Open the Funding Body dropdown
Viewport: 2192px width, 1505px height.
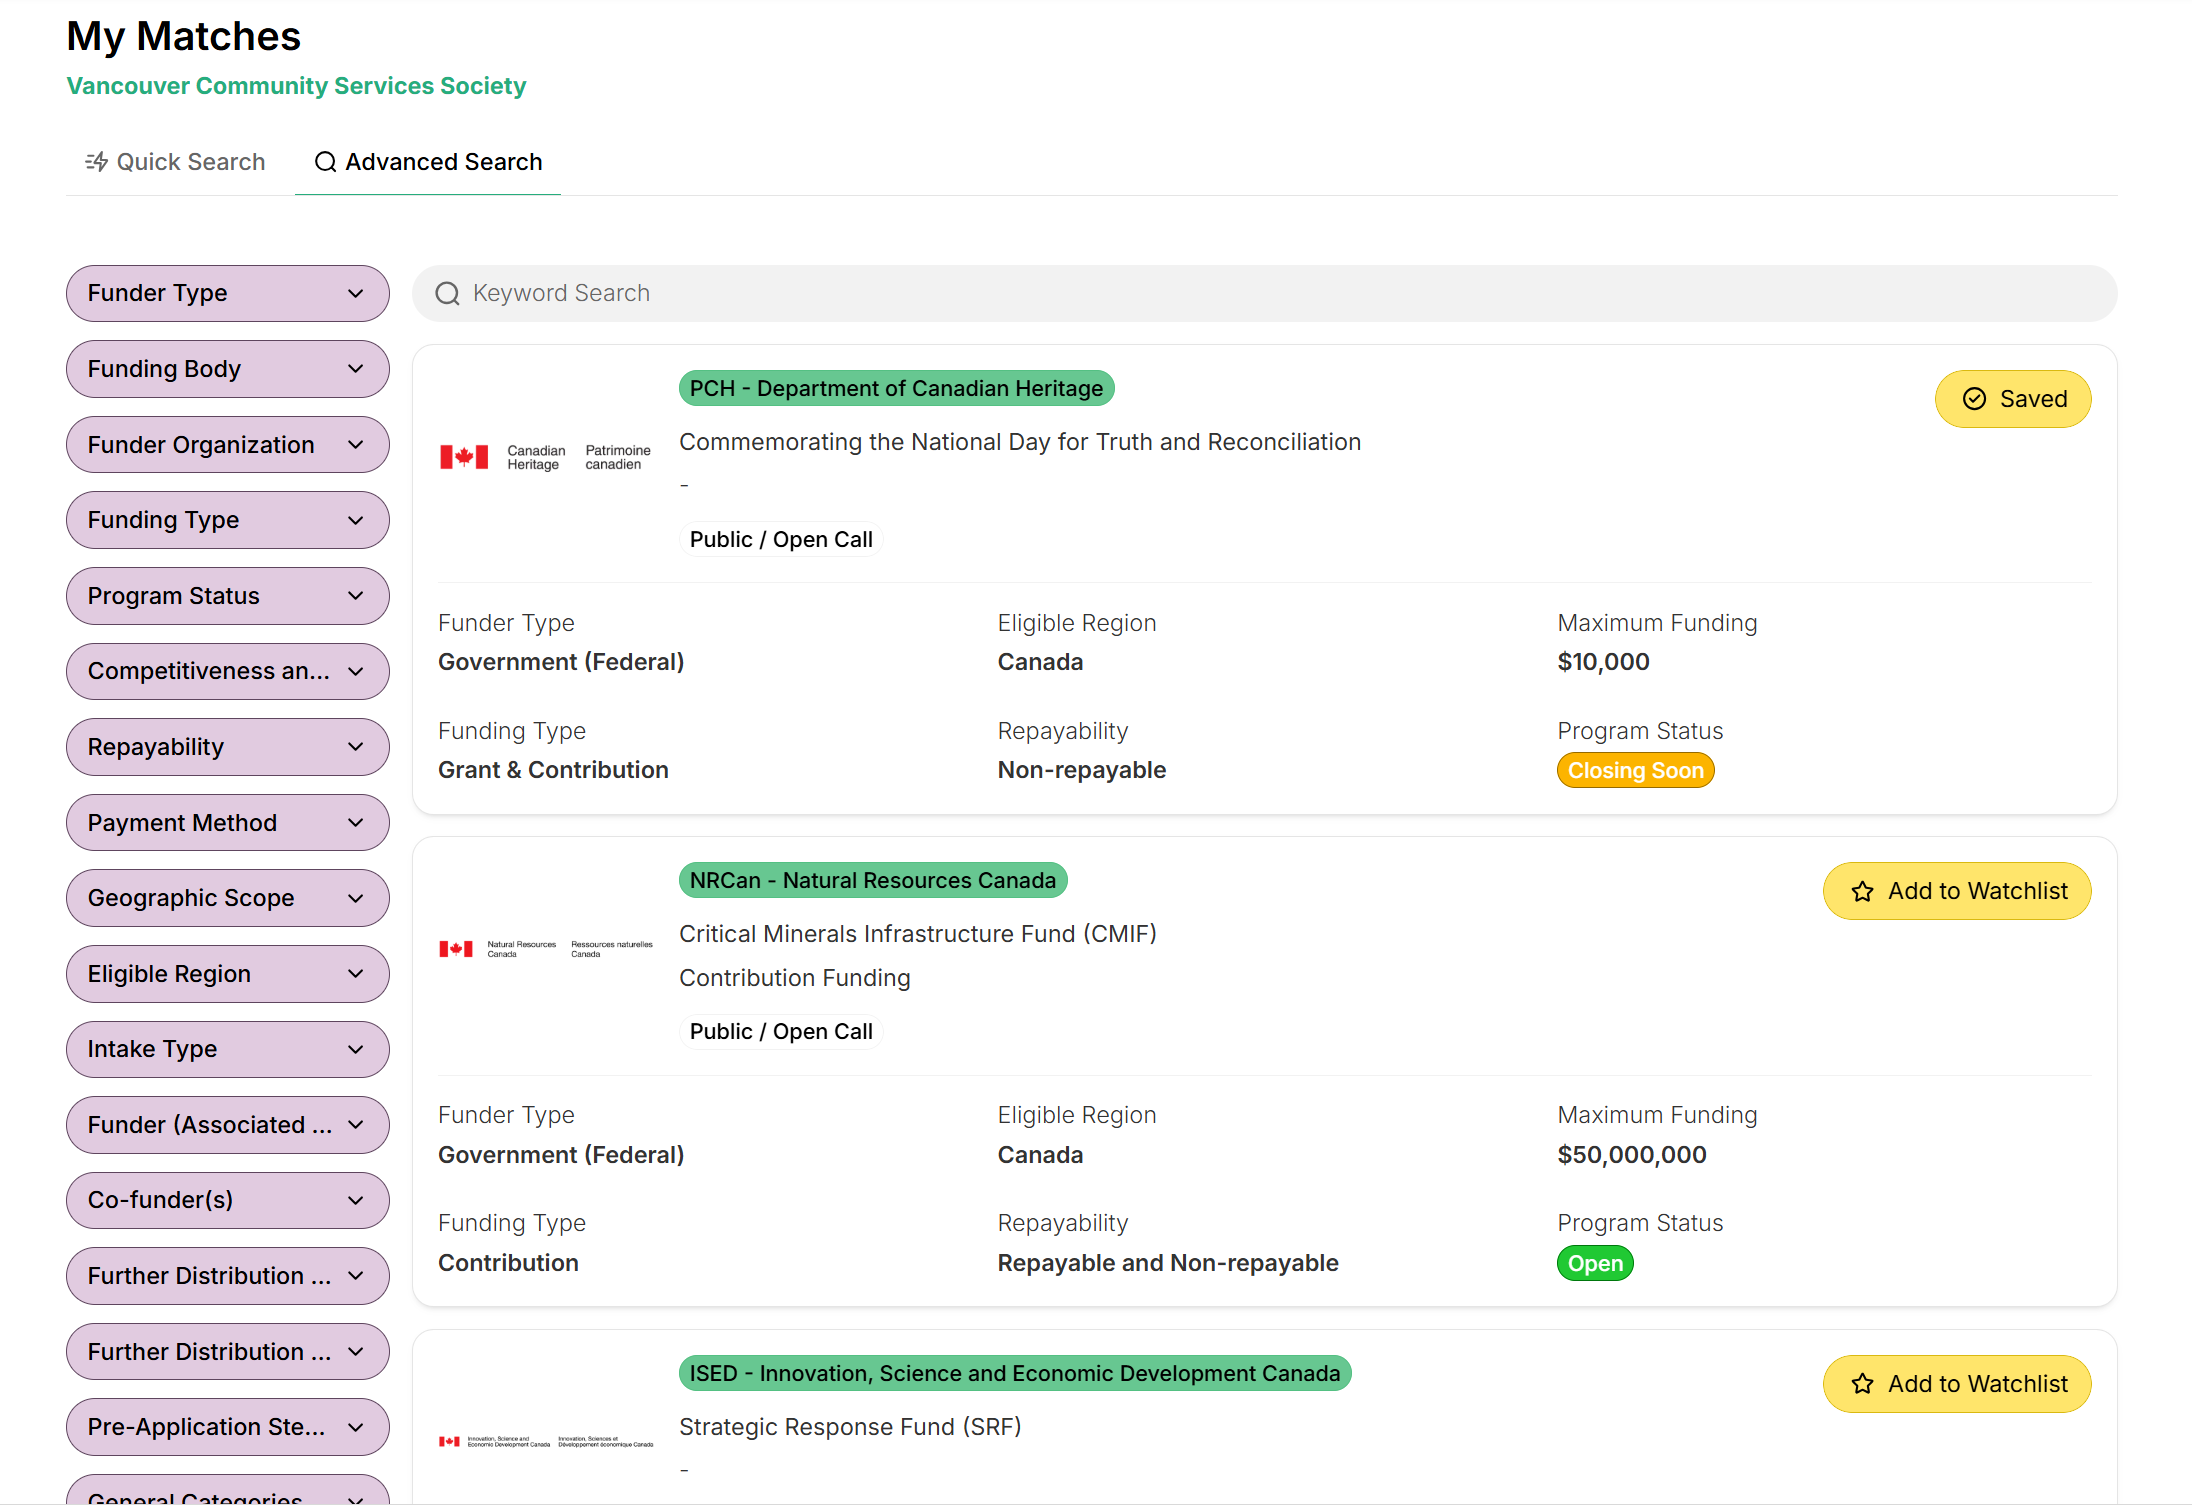click(228, 369)
